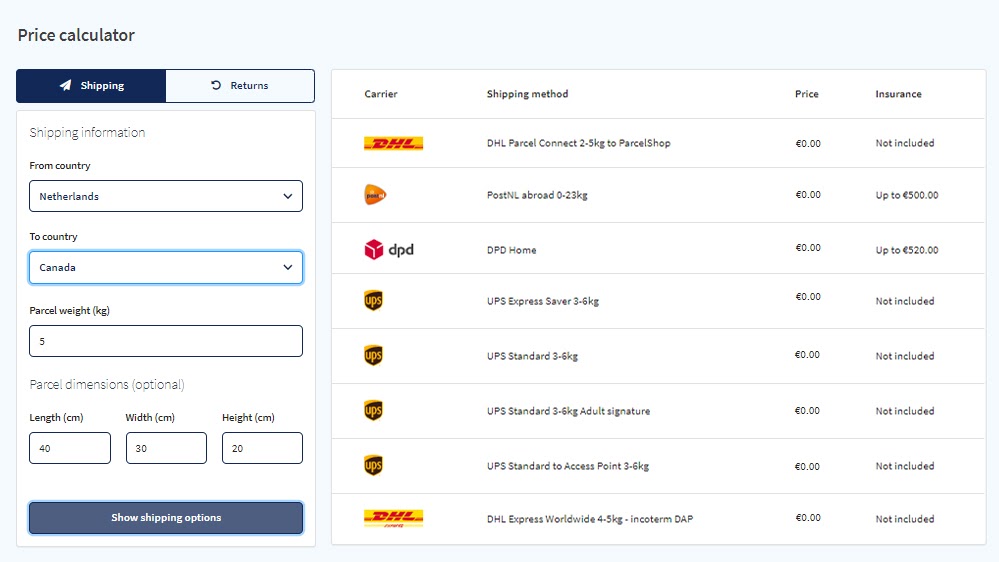Open the To country dropdown showing Canada
The width and height of the screenshot is (999, 562).
click(x=166, y=268)
